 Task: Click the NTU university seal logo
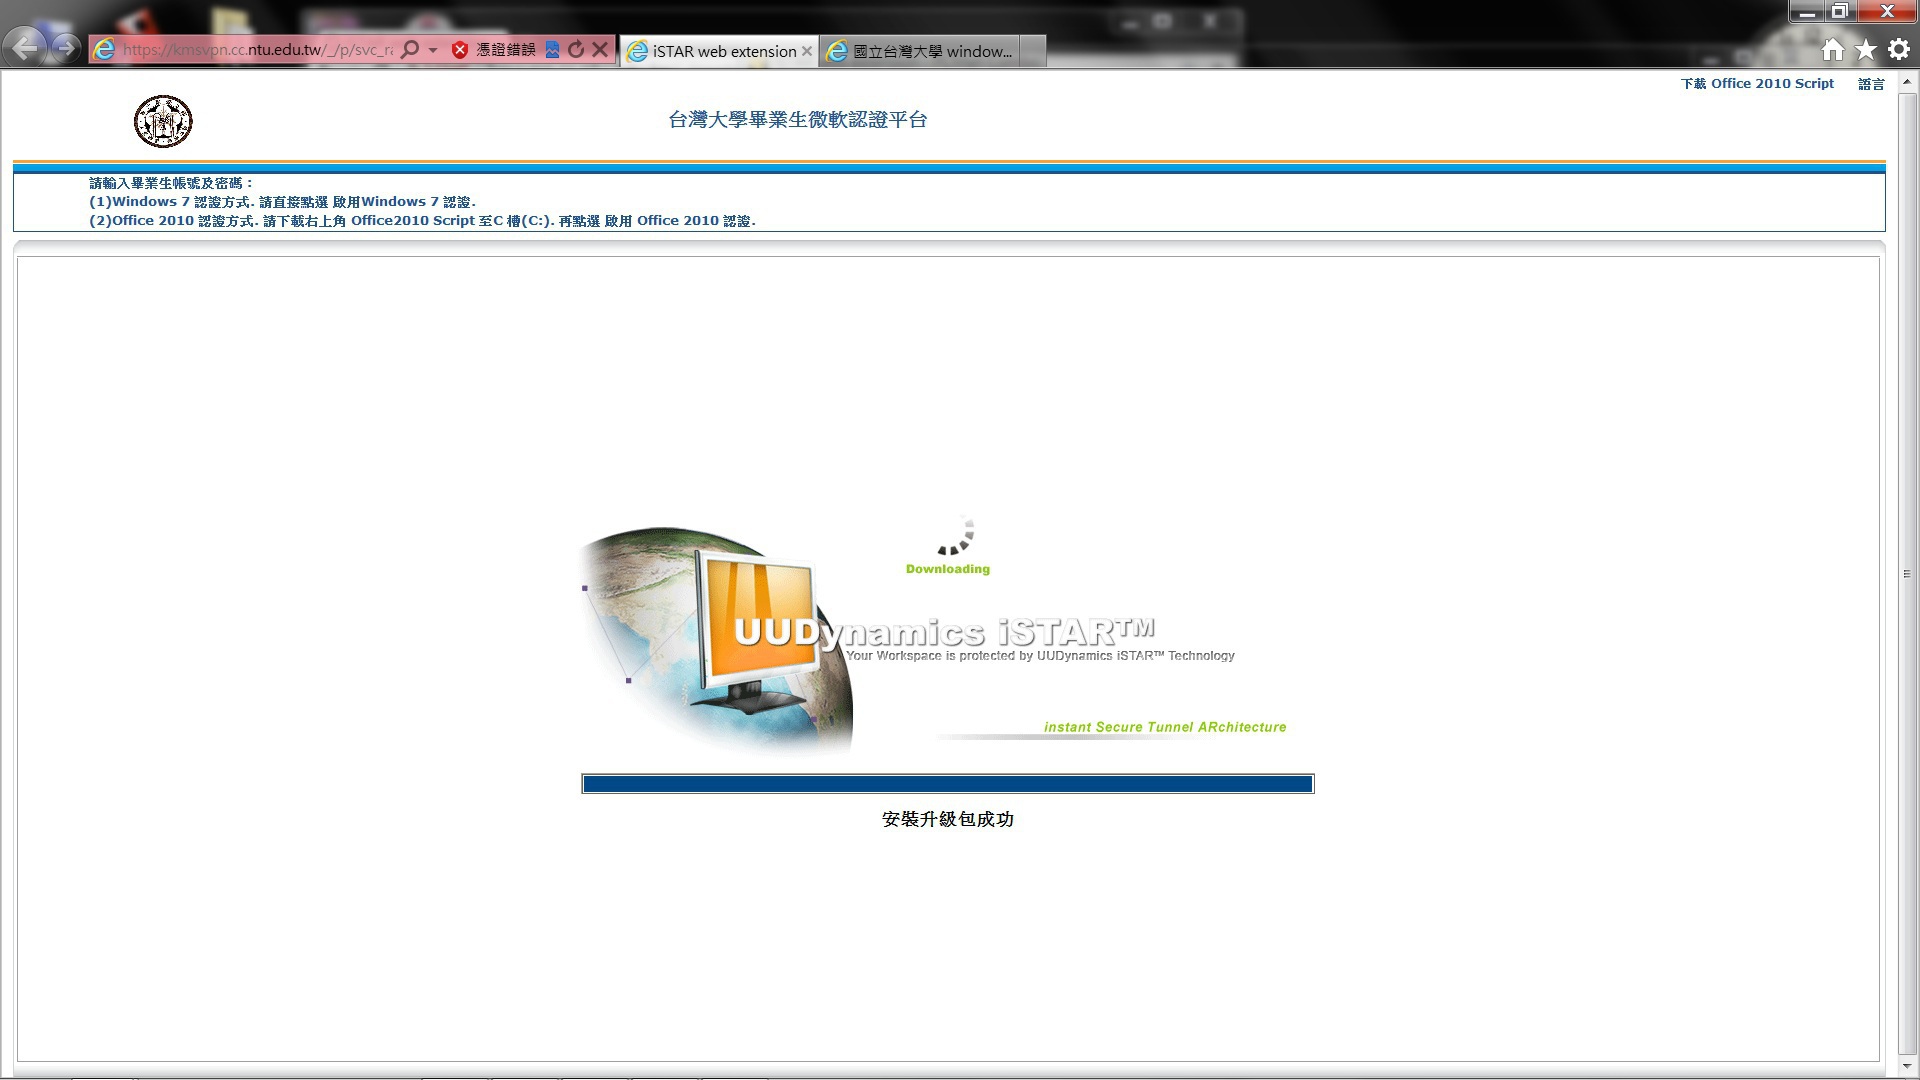(x=163, y=122)
